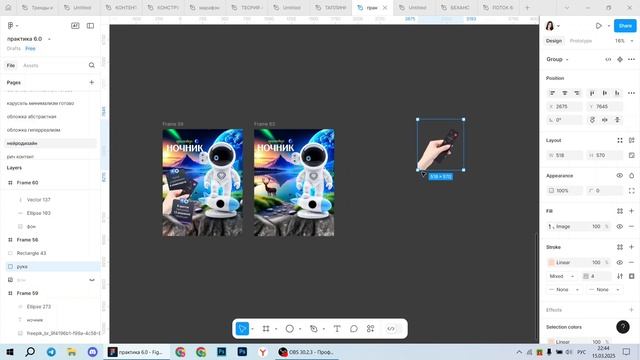This screenshot has height=360, width=640.
Task: Open the Actions tool in toolbar
Action: [x=371, y=329]
